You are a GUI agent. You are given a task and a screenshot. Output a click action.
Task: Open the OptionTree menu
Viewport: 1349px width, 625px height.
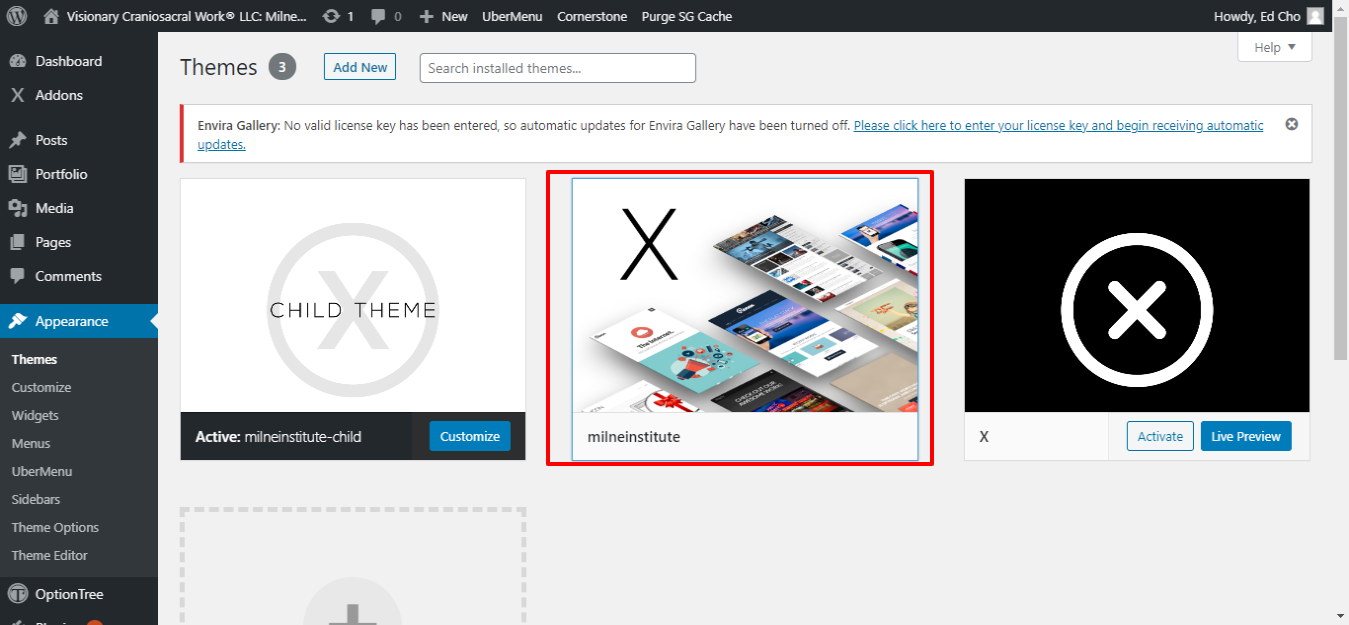(x=79, y=594)
